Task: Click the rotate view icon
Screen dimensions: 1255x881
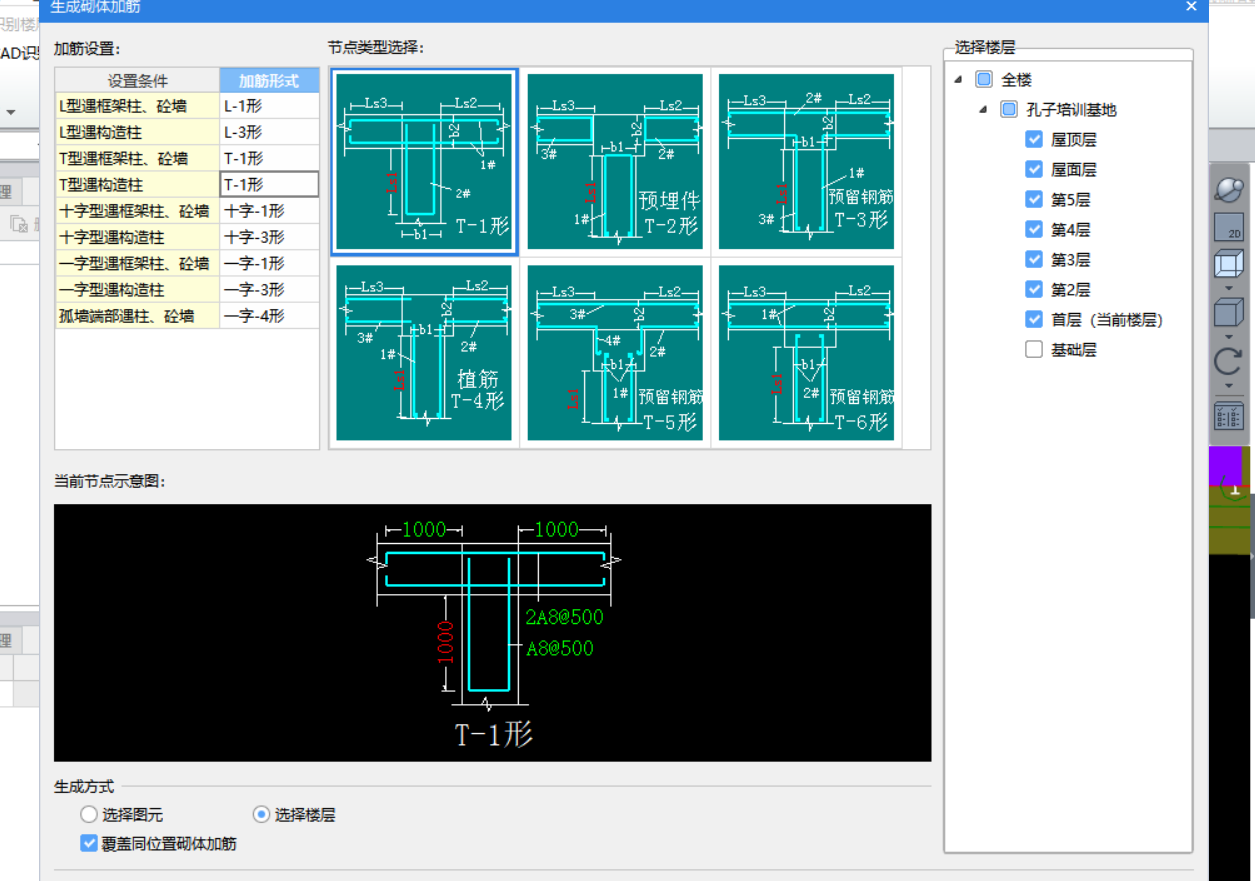Action: click(1228, 362)
